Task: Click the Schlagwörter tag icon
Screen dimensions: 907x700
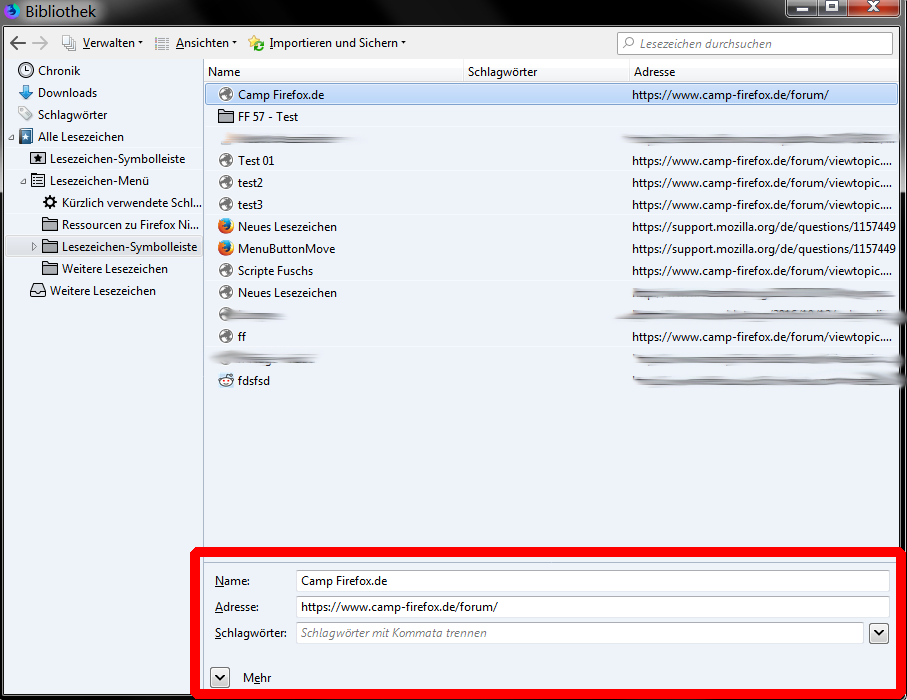Action: point(25,114)
